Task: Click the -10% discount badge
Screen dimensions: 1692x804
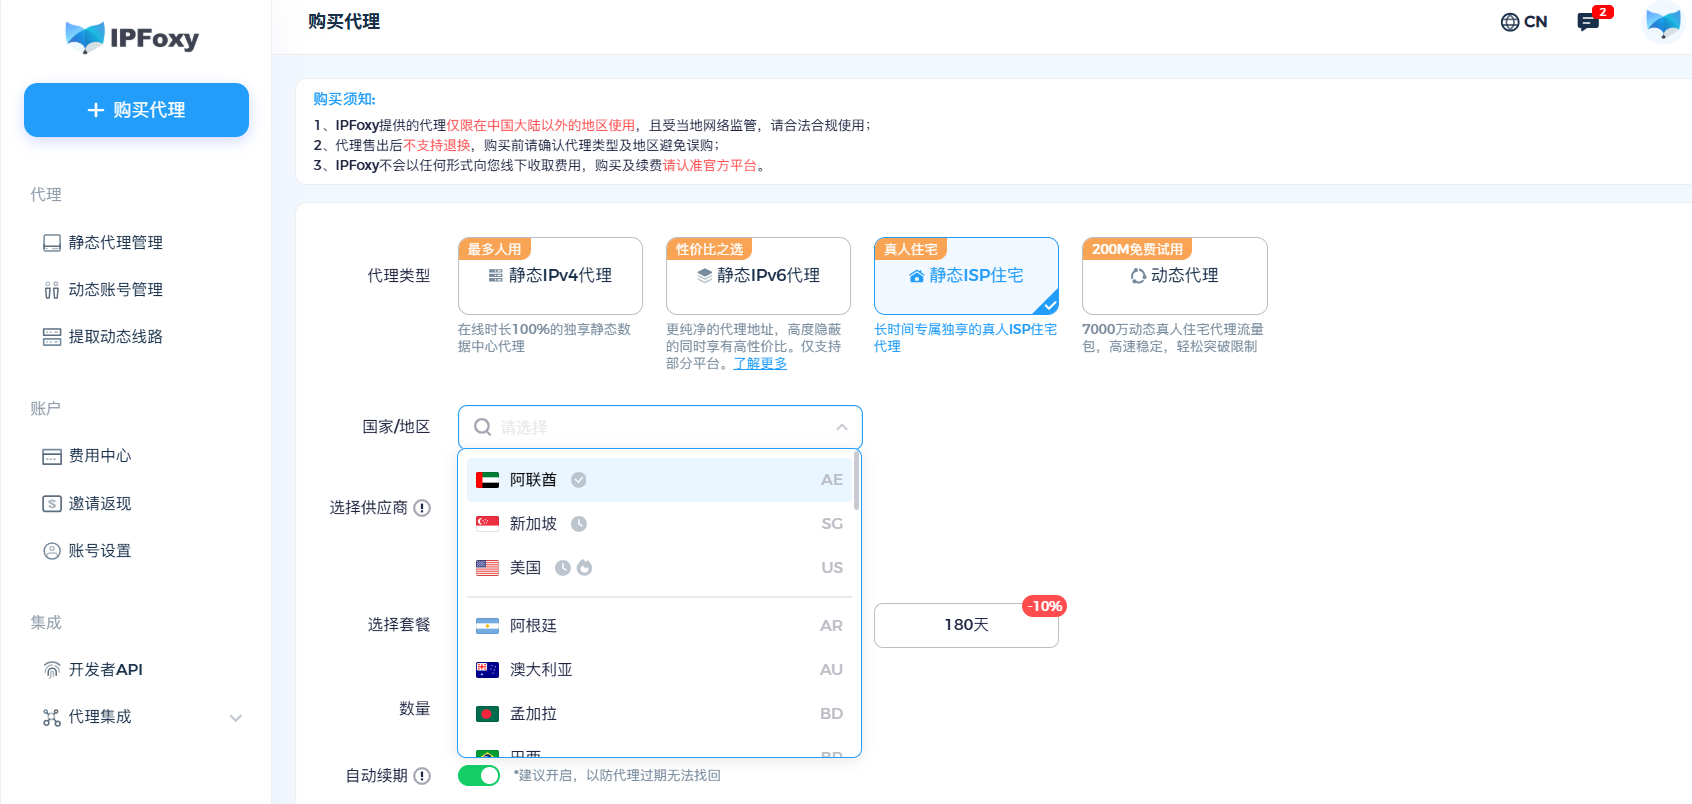Action: click(x=1045, y=606)
